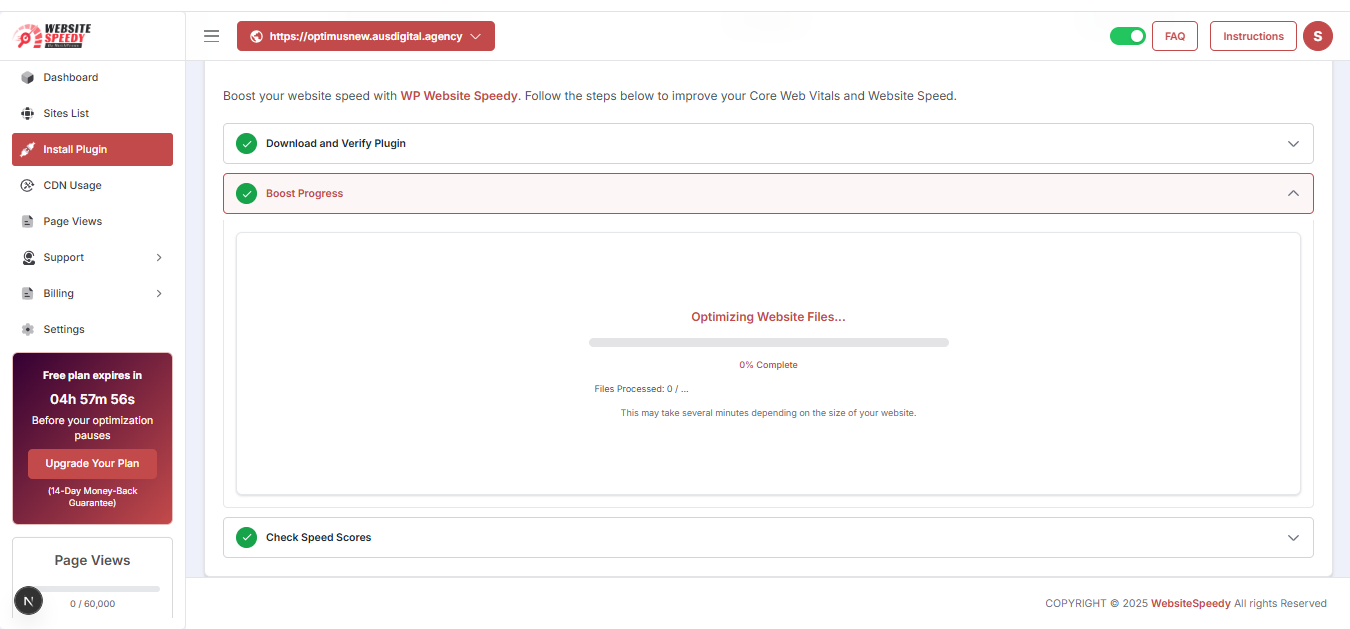Open Settings menu item

(92, 329)
